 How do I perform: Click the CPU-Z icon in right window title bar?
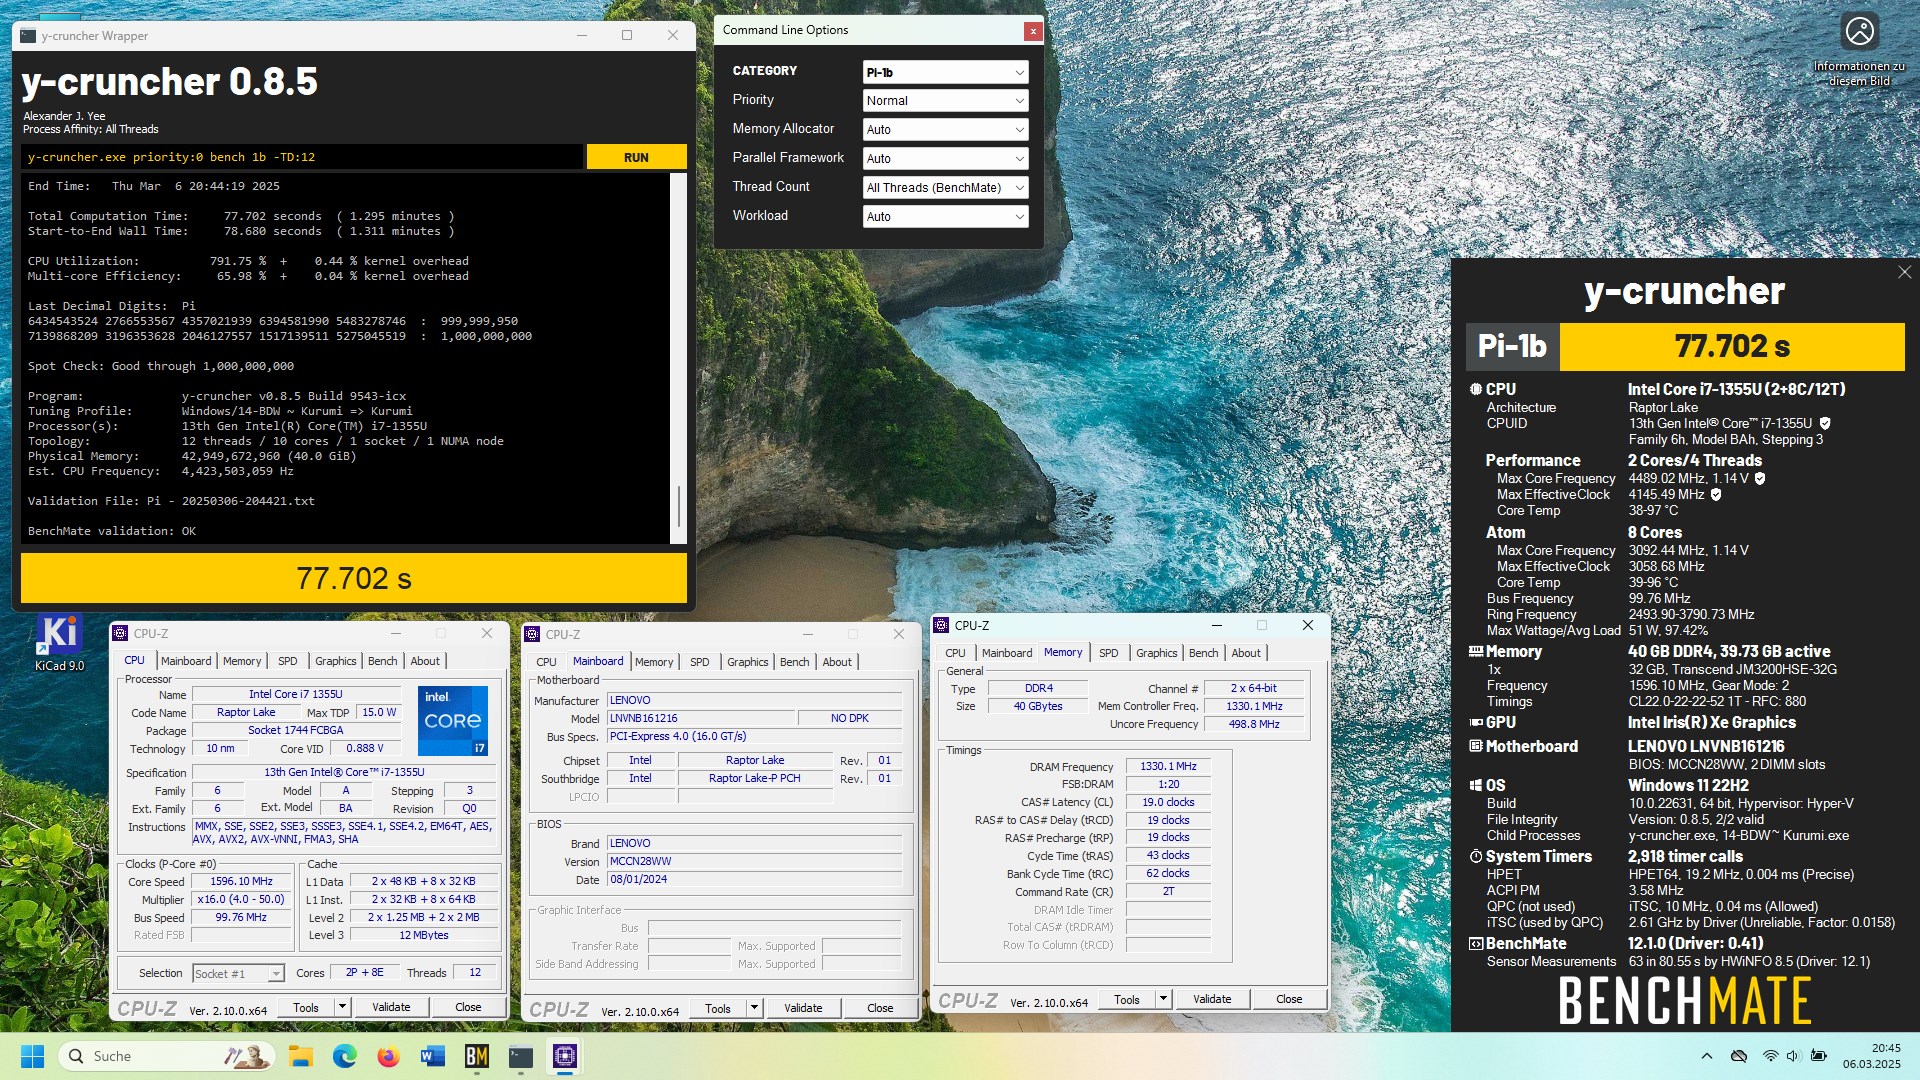tap(941, 625)
